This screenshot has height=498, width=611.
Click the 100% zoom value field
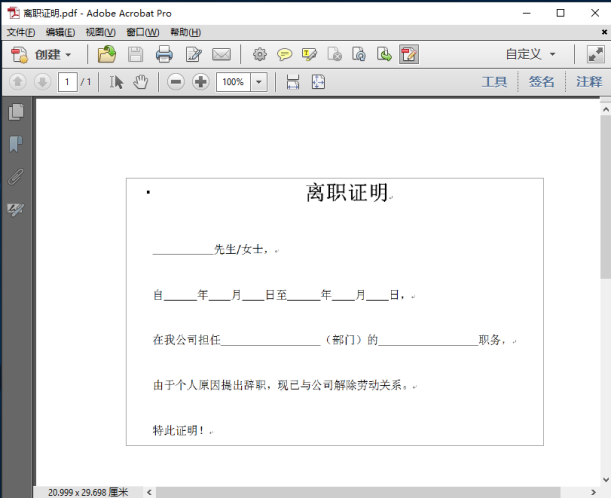(x=233, y=82)
